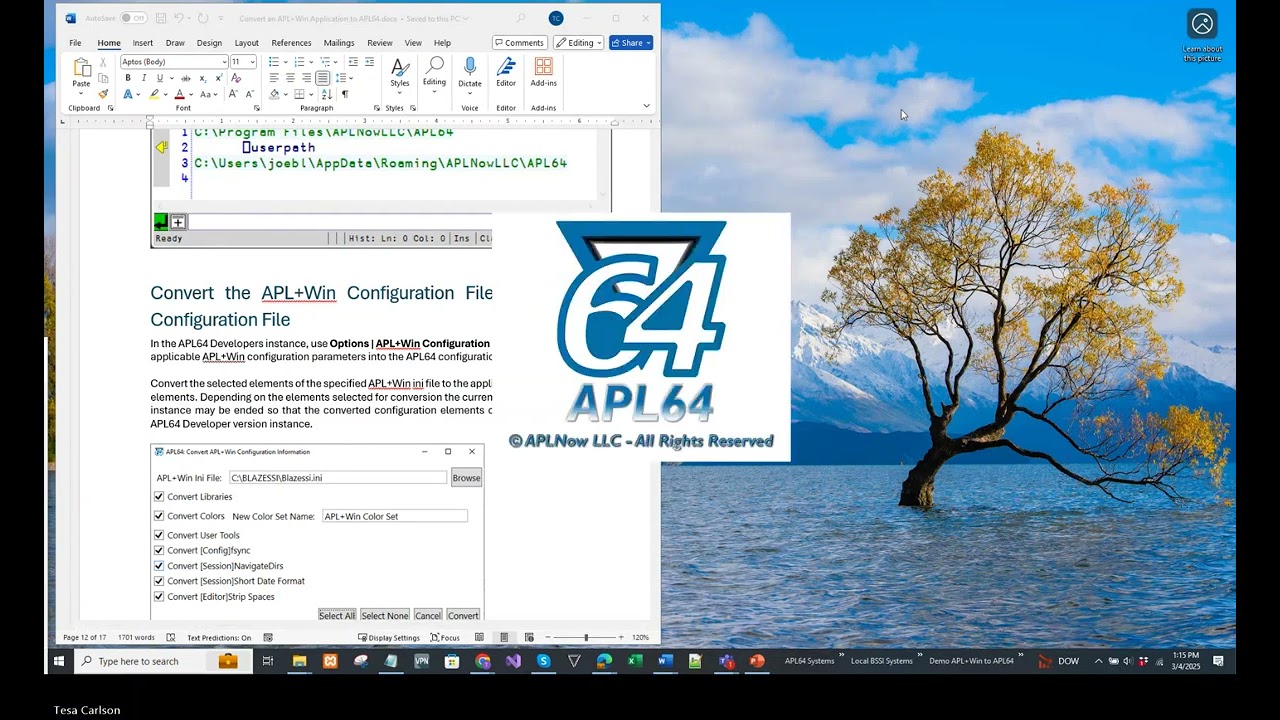This screenshot has height=720, width=1280.
Task: Apply bold formatting with B icon
Action: point(127,78)
